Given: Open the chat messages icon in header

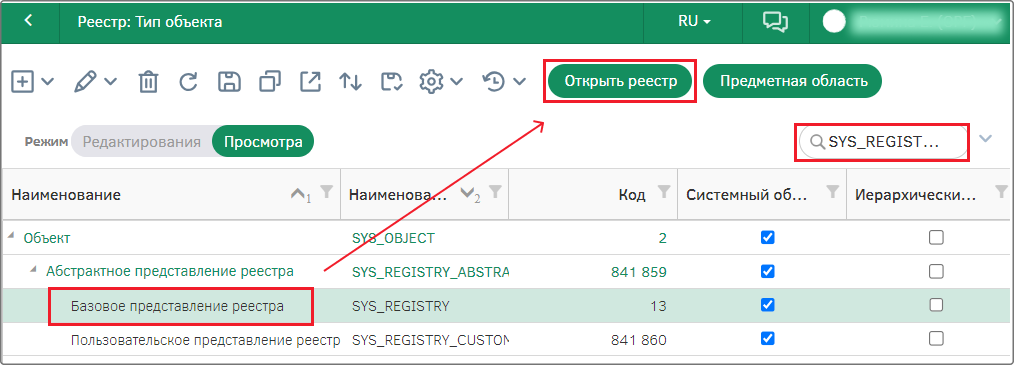Looking at the screenshot, I should pos(775,21).
